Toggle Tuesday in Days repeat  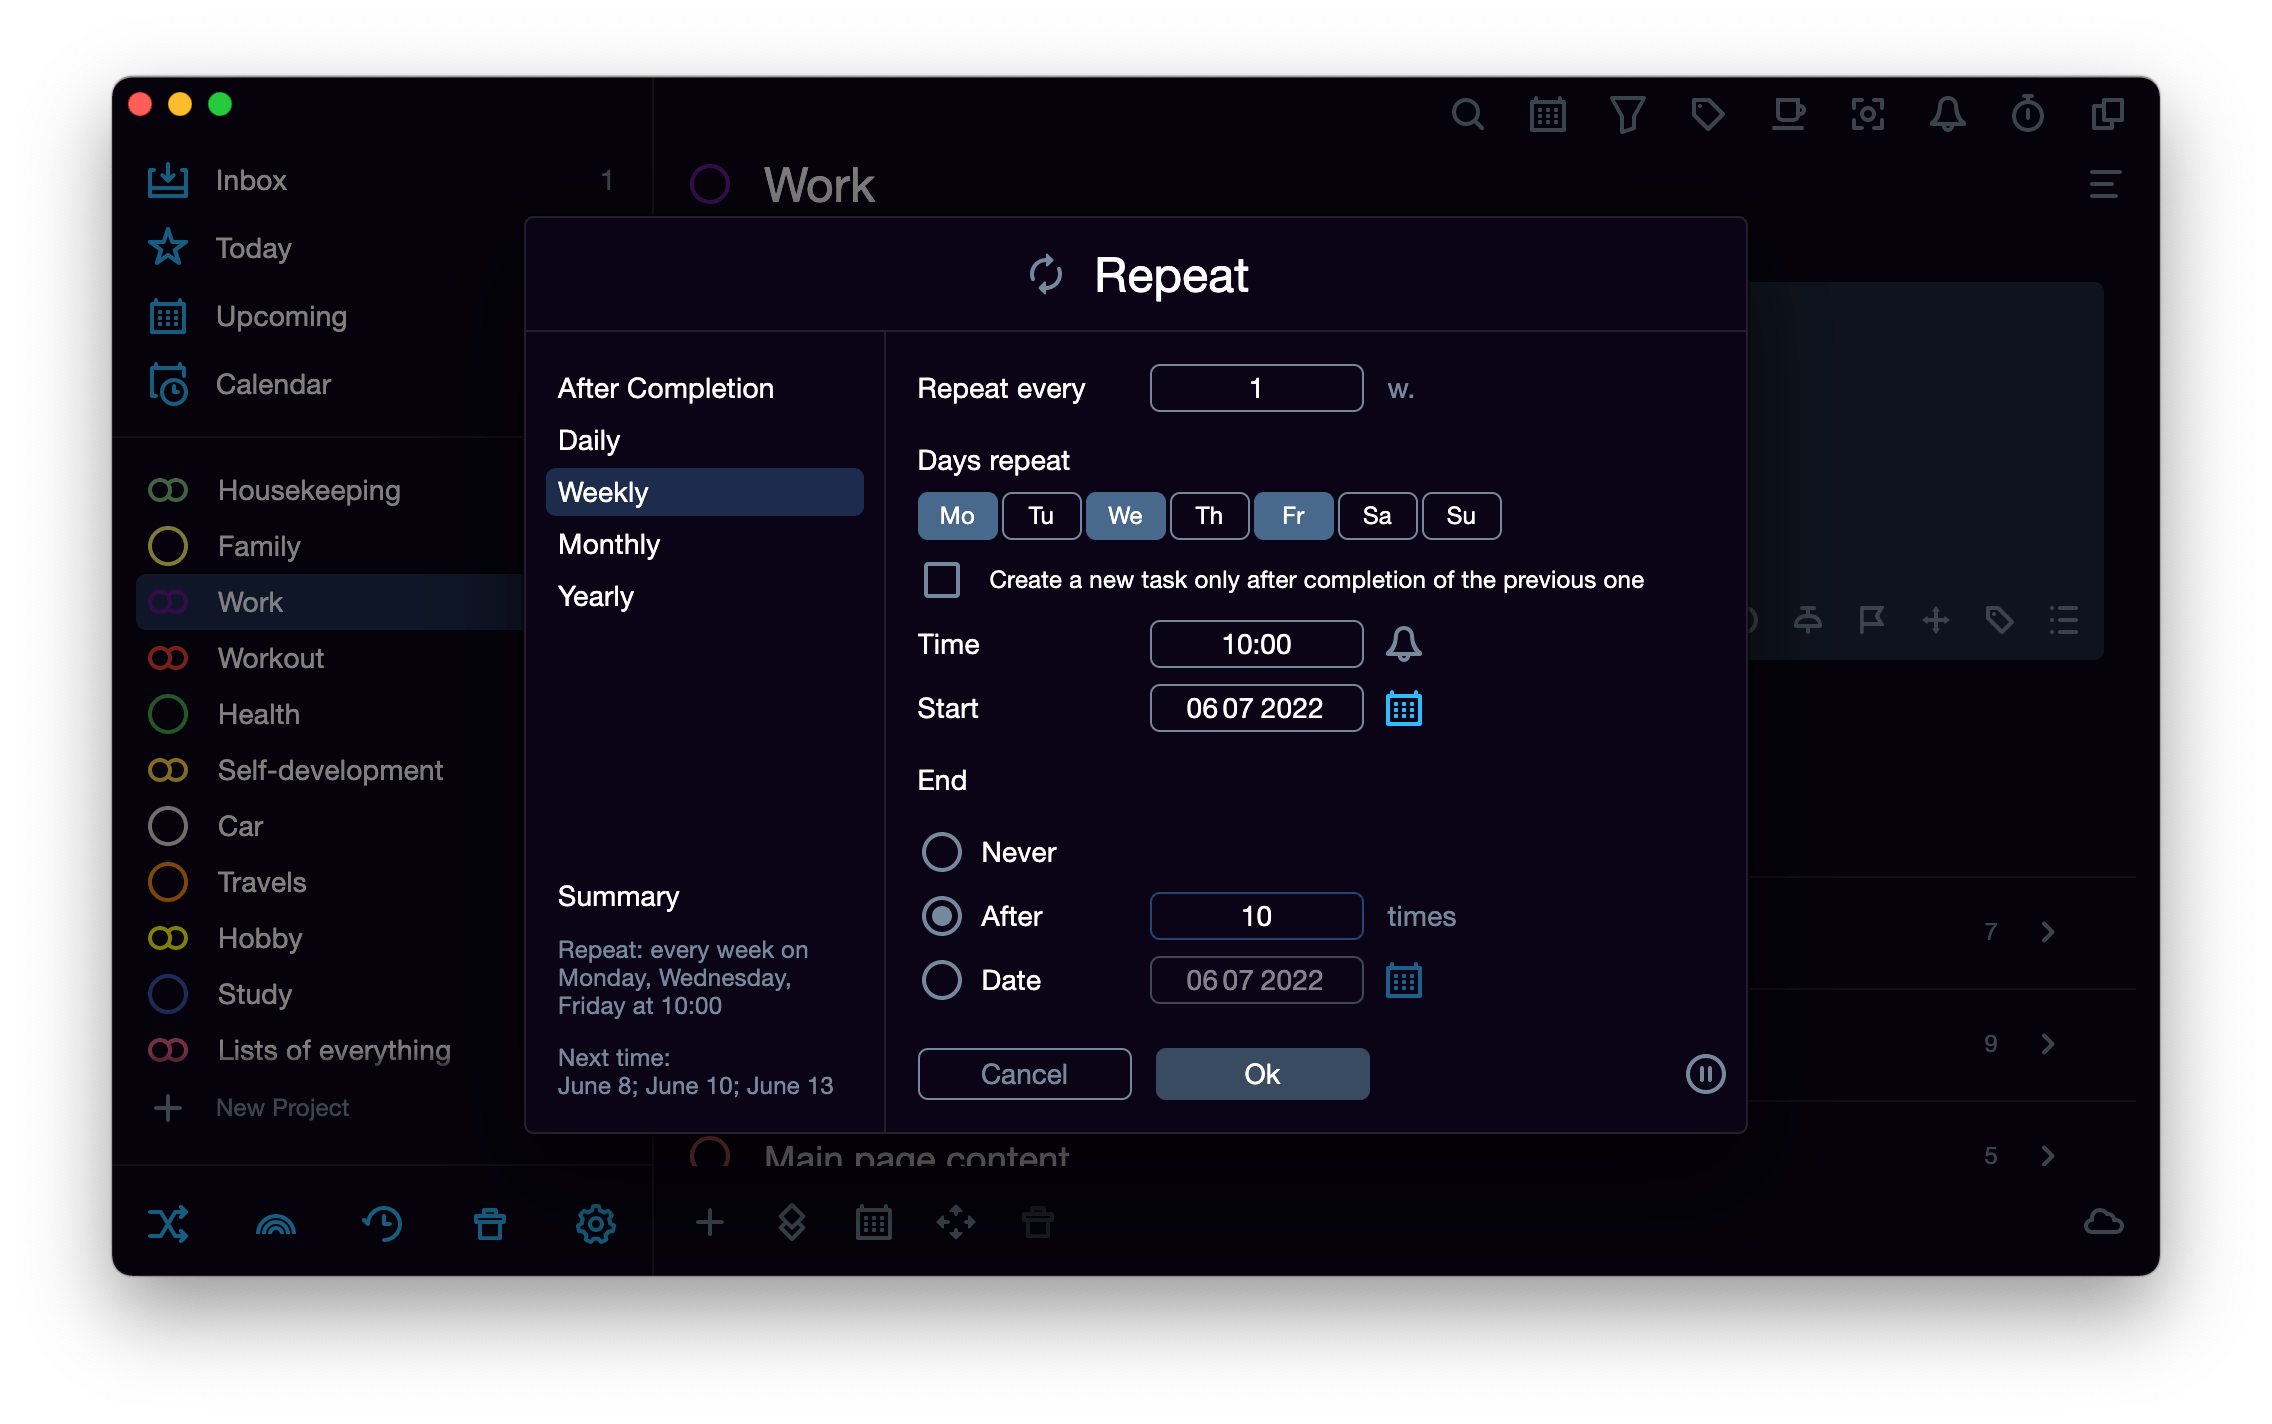pyautogui.click(x=1041, y=516)
